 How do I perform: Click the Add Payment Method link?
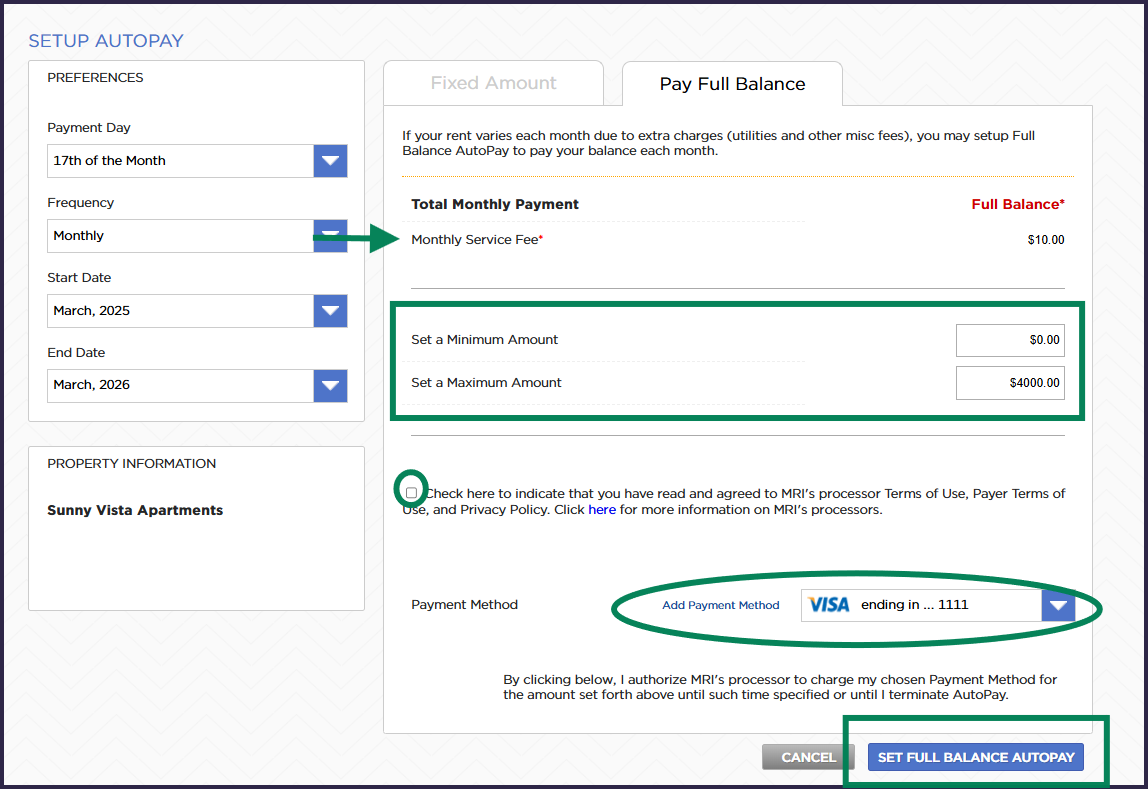(720, 605)
